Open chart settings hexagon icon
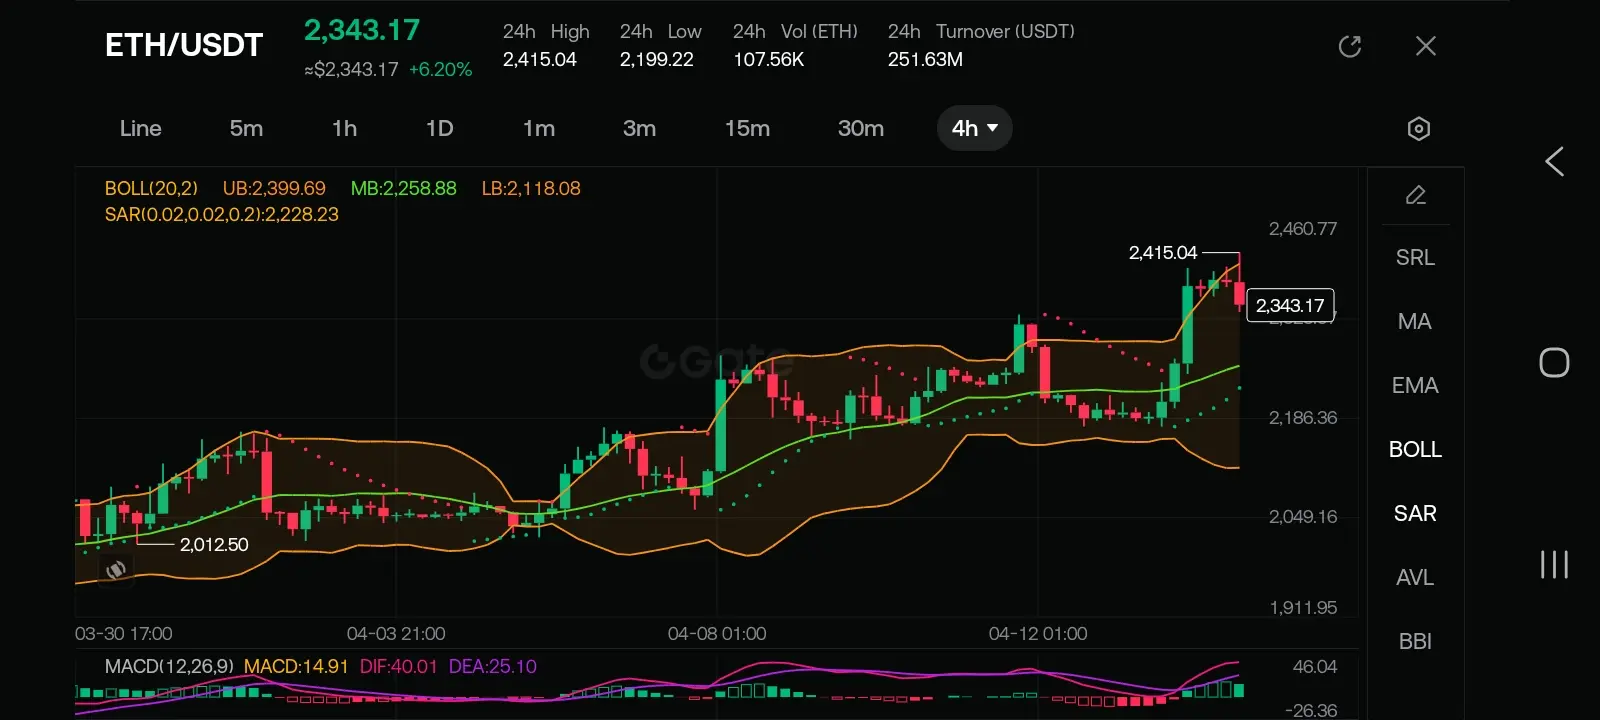 coord(1418,128)
